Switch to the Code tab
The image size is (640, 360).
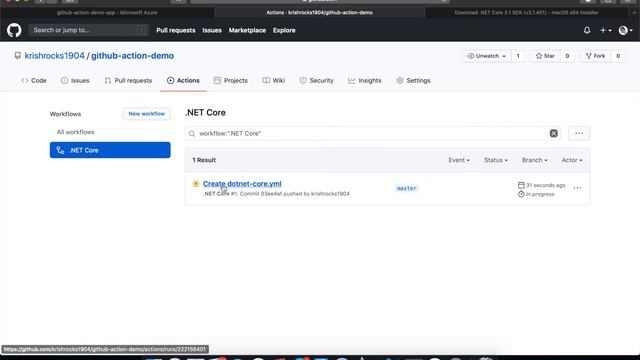(34, 81)
